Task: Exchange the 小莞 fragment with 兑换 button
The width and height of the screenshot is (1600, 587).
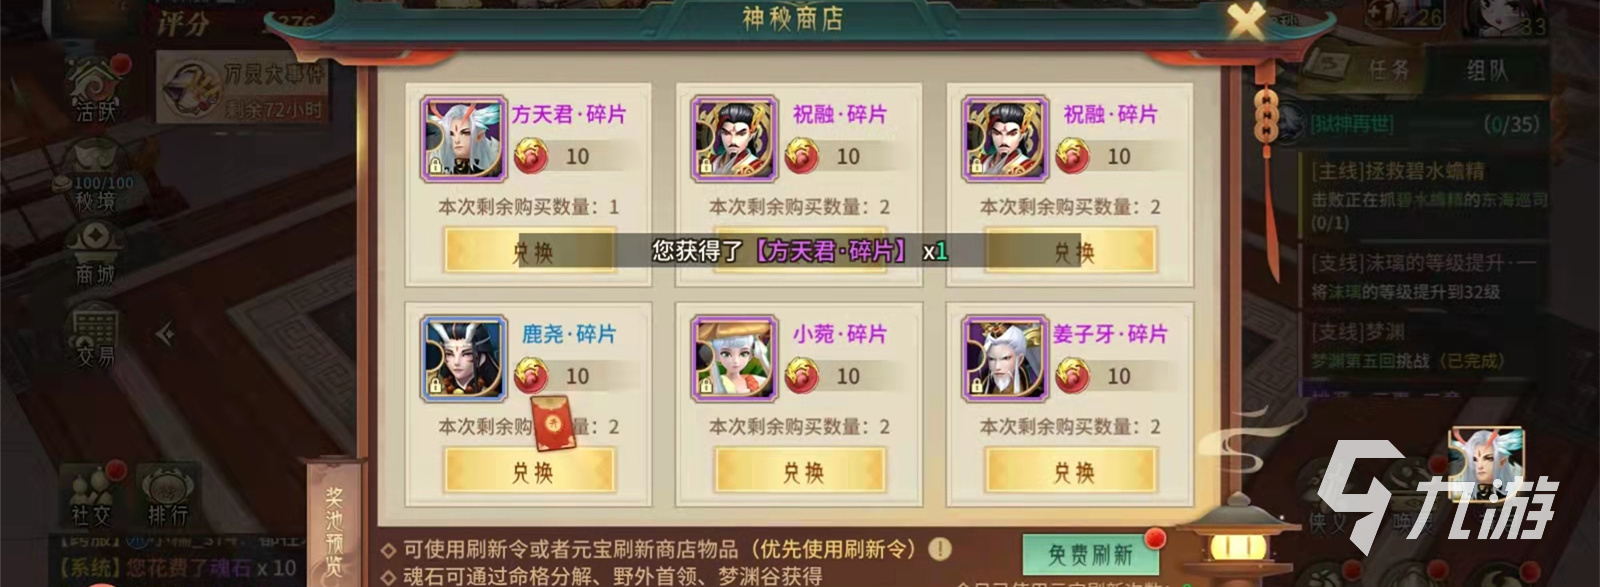Action: (802, 470)
